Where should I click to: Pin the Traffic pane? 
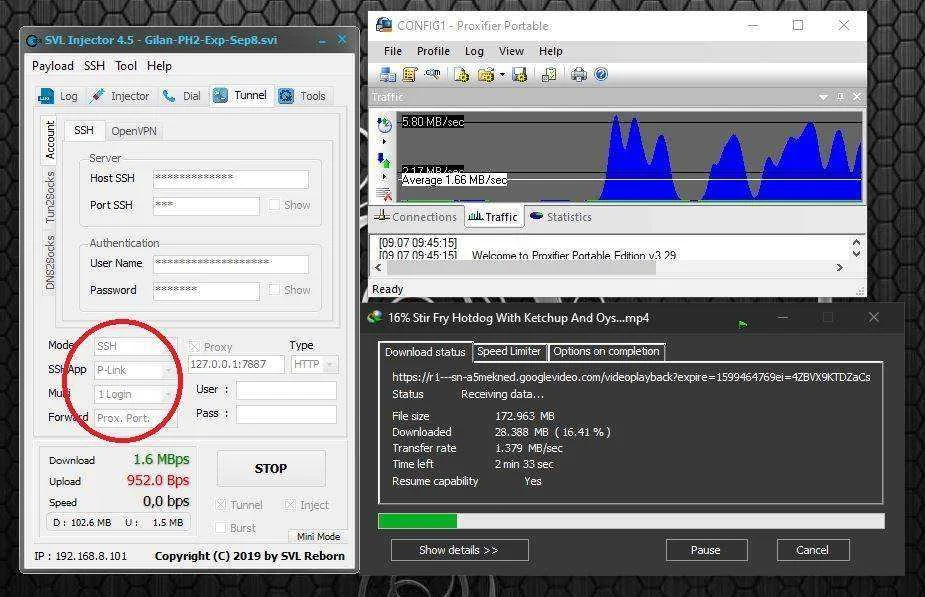point(840,97)
